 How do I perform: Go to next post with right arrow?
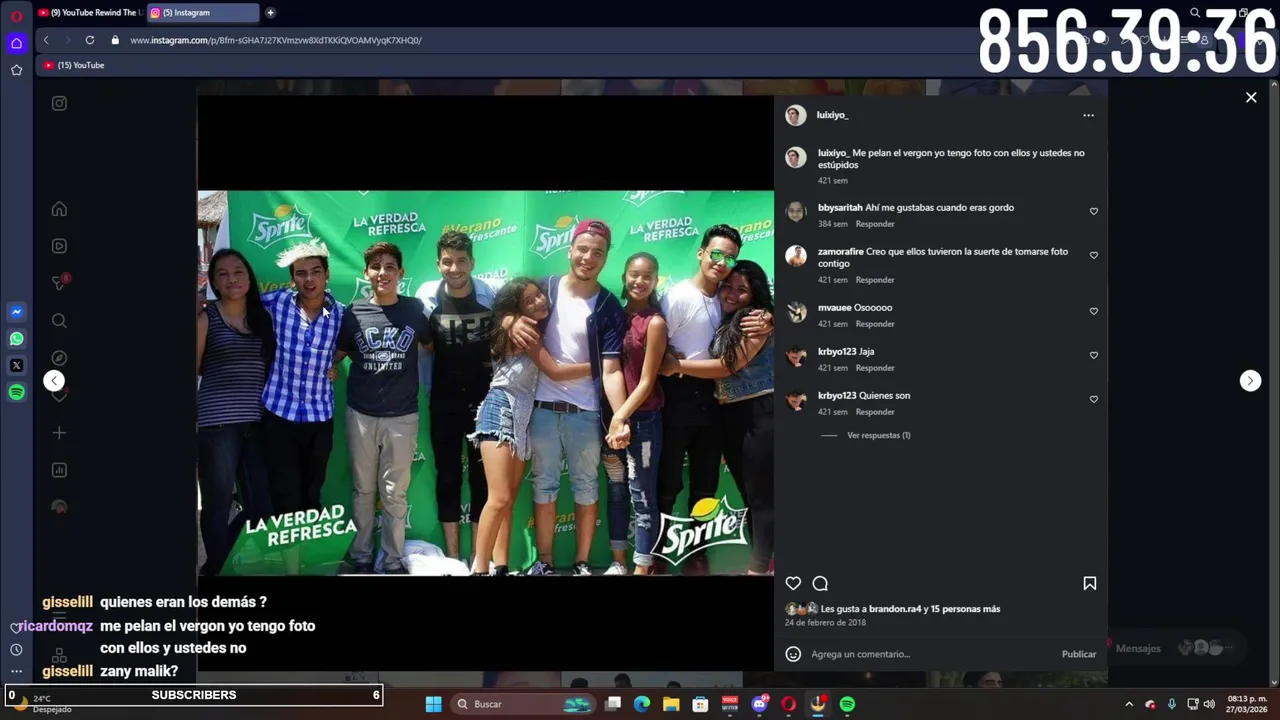pyautogui.click(x=1250, y=380)
